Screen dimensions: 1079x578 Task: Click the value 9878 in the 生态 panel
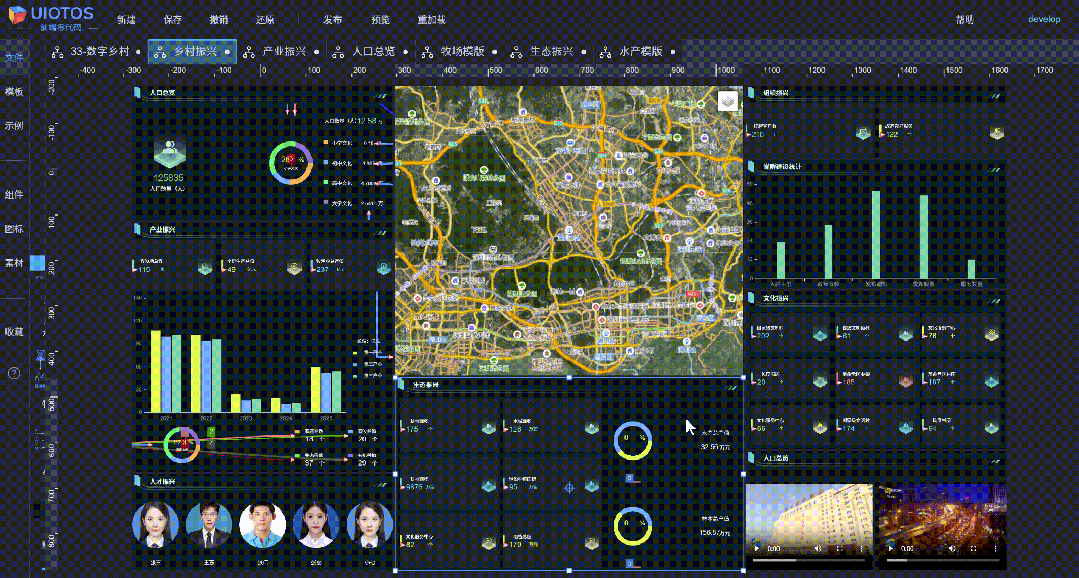(x=415, y=487)
